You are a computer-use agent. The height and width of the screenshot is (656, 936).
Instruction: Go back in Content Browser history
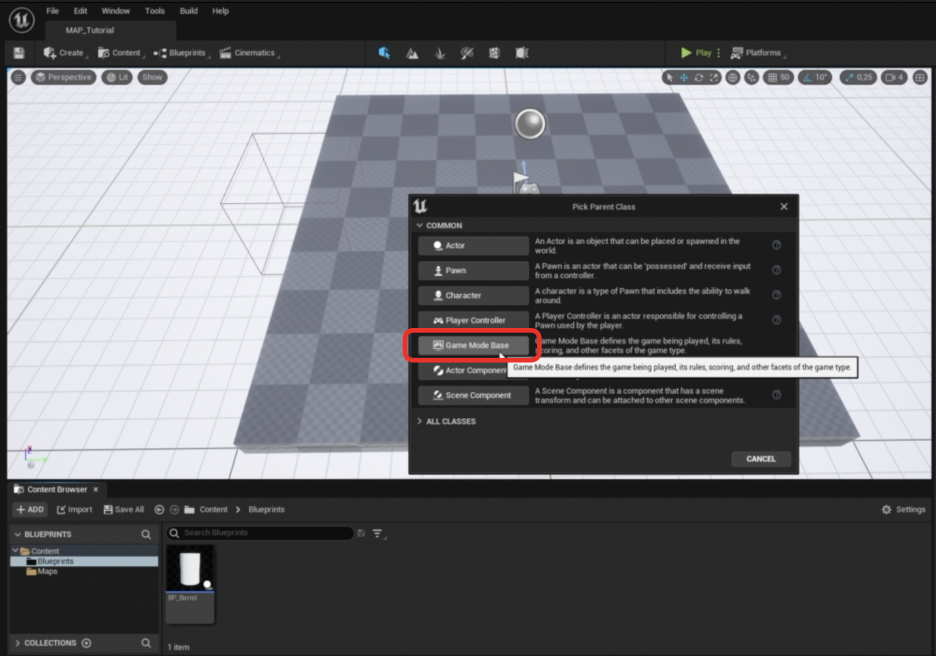point(159,510)
